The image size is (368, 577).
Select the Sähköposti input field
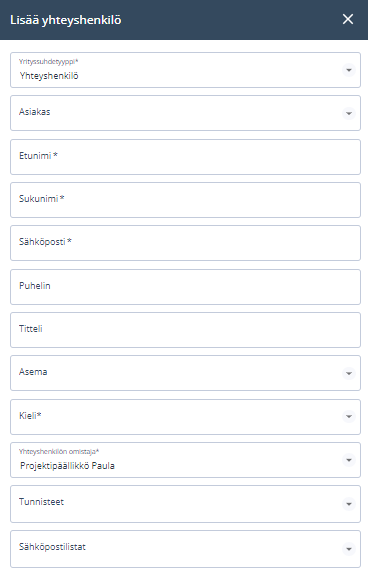[x=185, y=243]
